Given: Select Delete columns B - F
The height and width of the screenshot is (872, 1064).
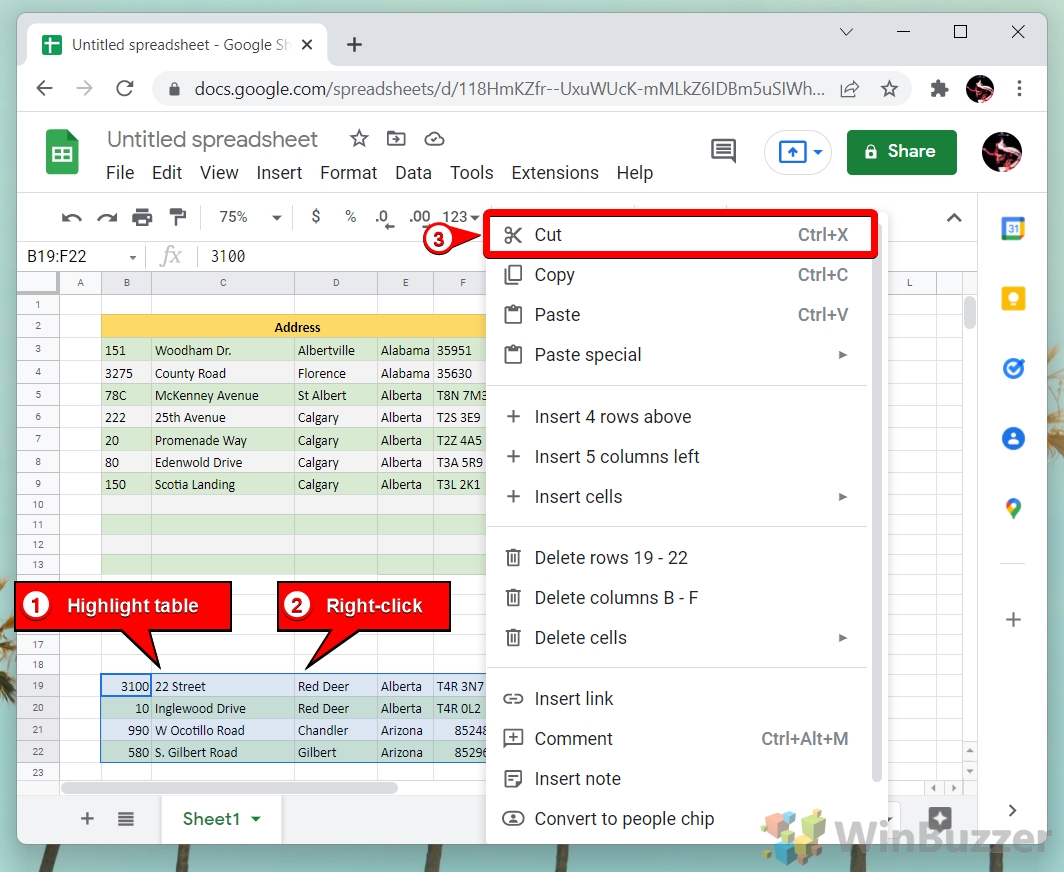Looking at the screenshot, I should (677, 598).
